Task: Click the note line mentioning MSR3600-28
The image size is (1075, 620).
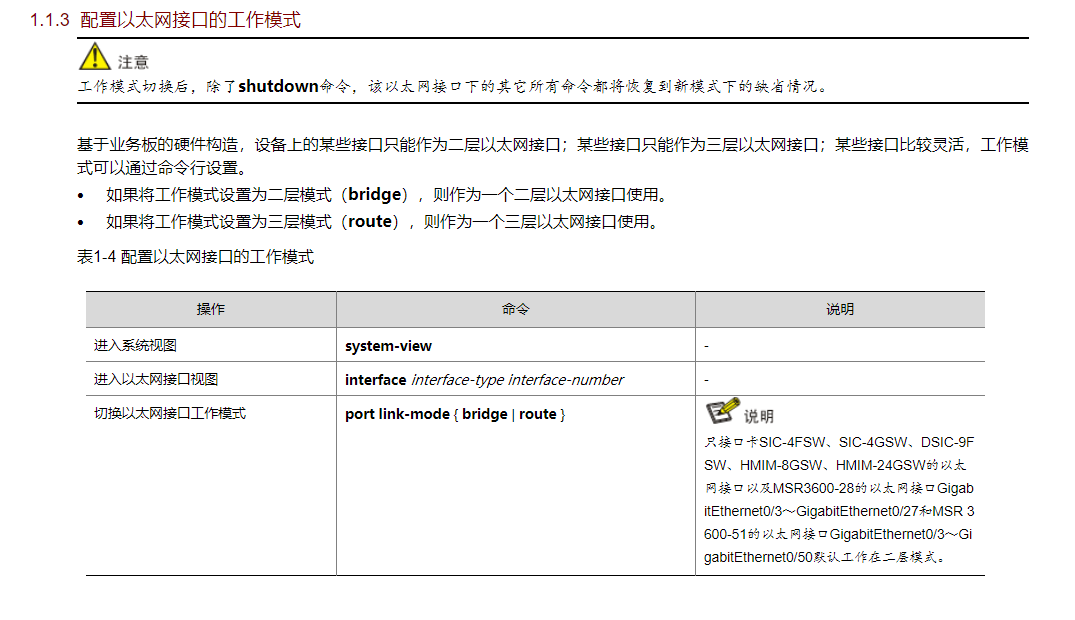Action: pos(839,488)
